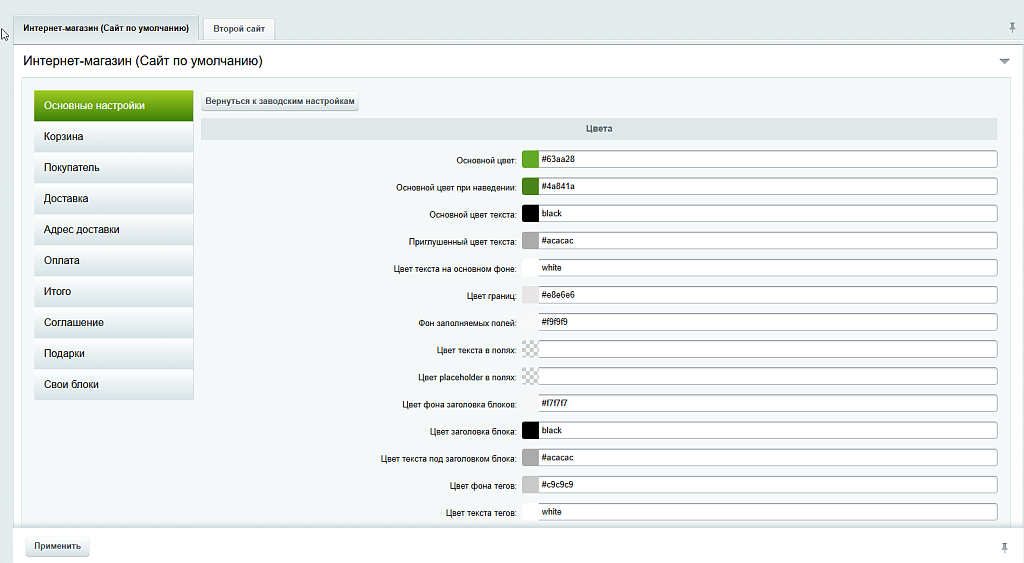The image size is (1024, 563).
Task: Open the Цвет границ swatch
Action: coord(530,295)
